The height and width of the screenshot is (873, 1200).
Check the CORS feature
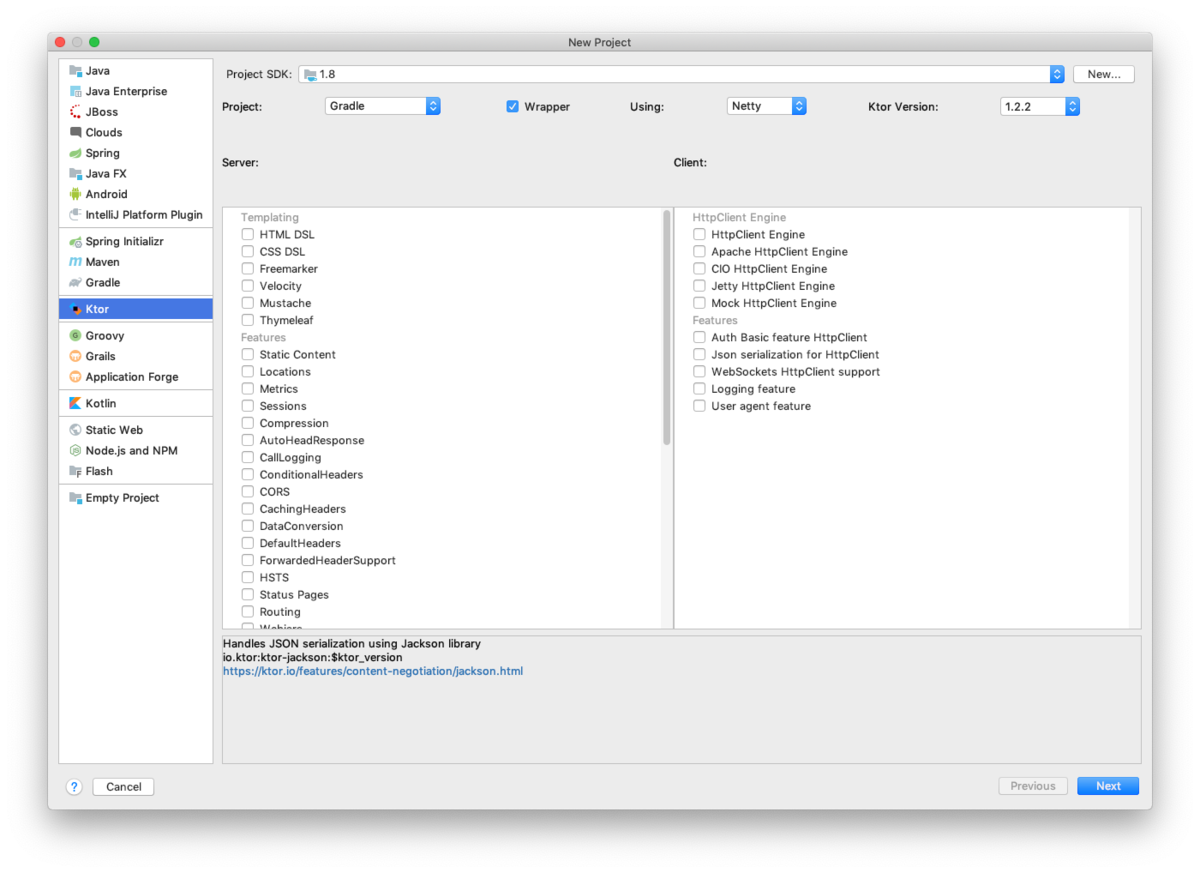248,492
